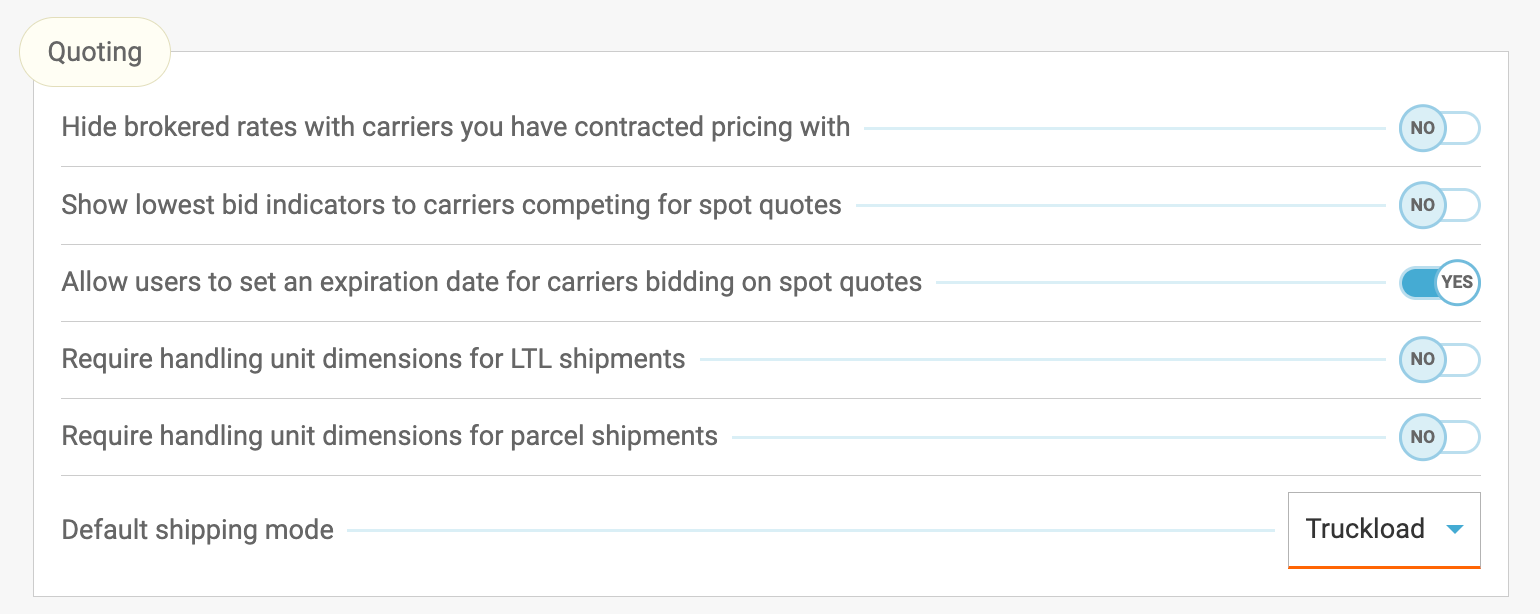Viewport: 1540px width, 614px height.
Task: Click the blue caret beside Truckload
Action: pyautogui.click(x=1455, y=530)
